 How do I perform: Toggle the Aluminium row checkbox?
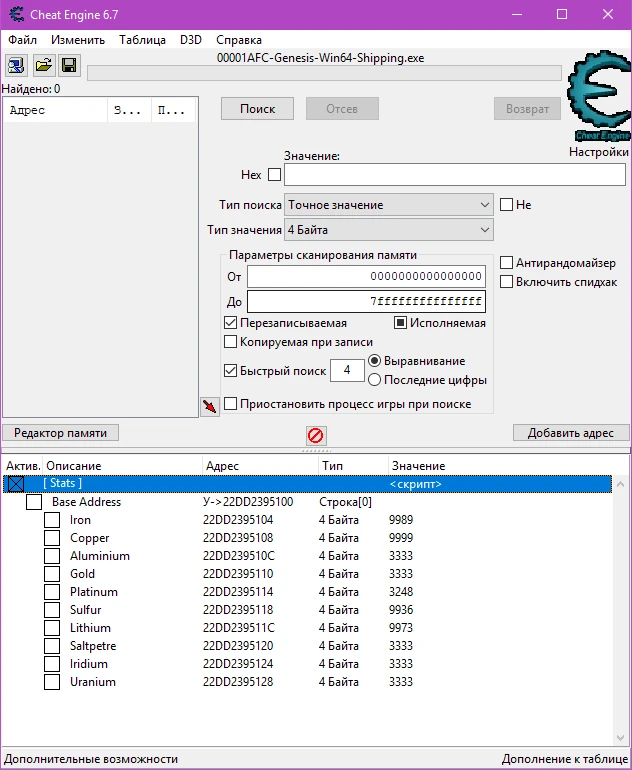coord(52,556)
